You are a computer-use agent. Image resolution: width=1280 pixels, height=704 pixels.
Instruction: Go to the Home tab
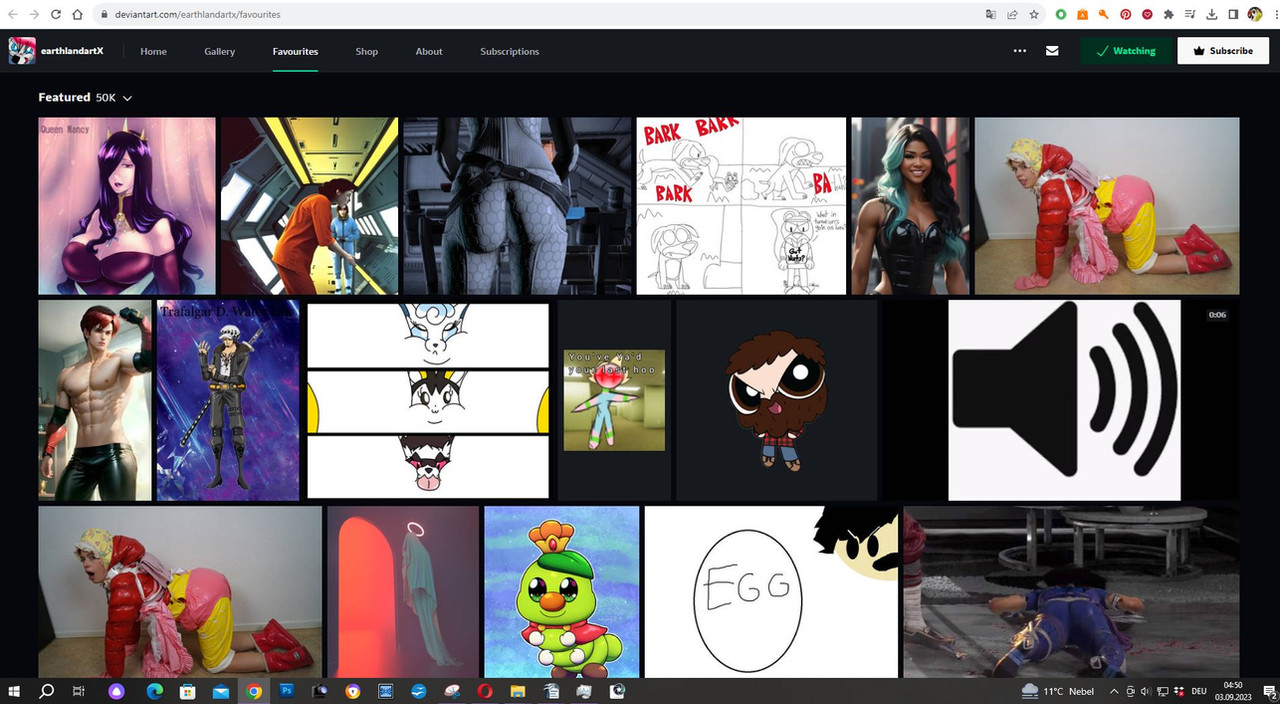pos(153,51)
